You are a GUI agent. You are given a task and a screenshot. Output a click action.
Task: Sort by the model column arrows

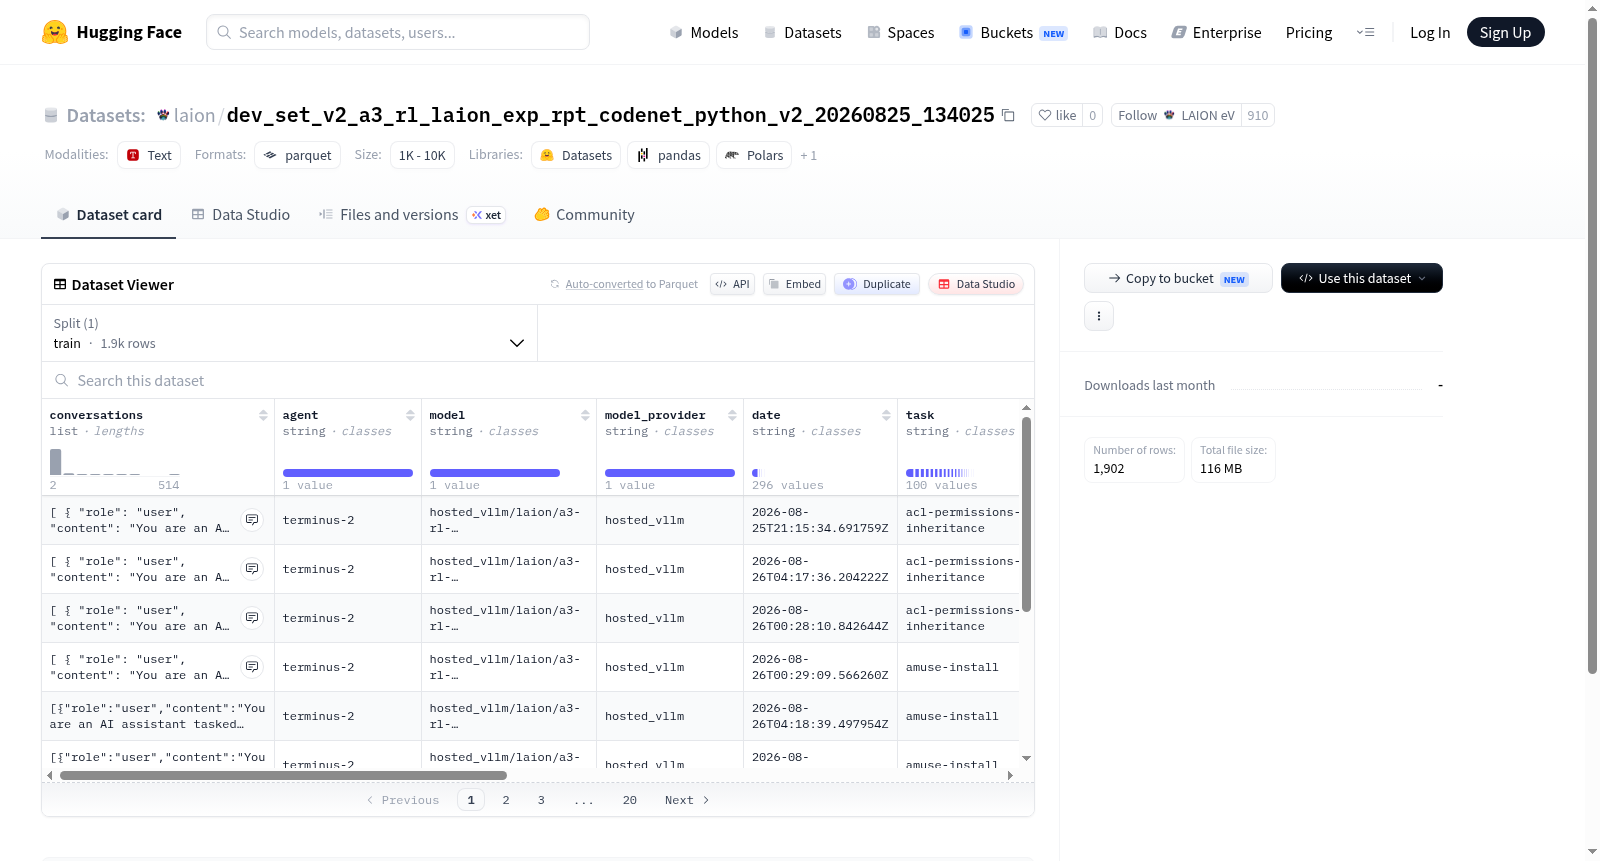coord(585,415)
